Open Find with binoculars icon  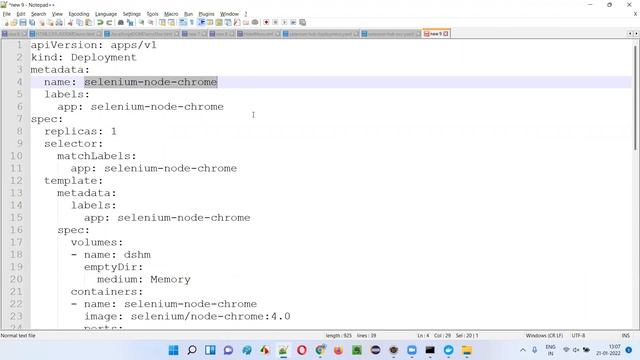tap(121, 22)
